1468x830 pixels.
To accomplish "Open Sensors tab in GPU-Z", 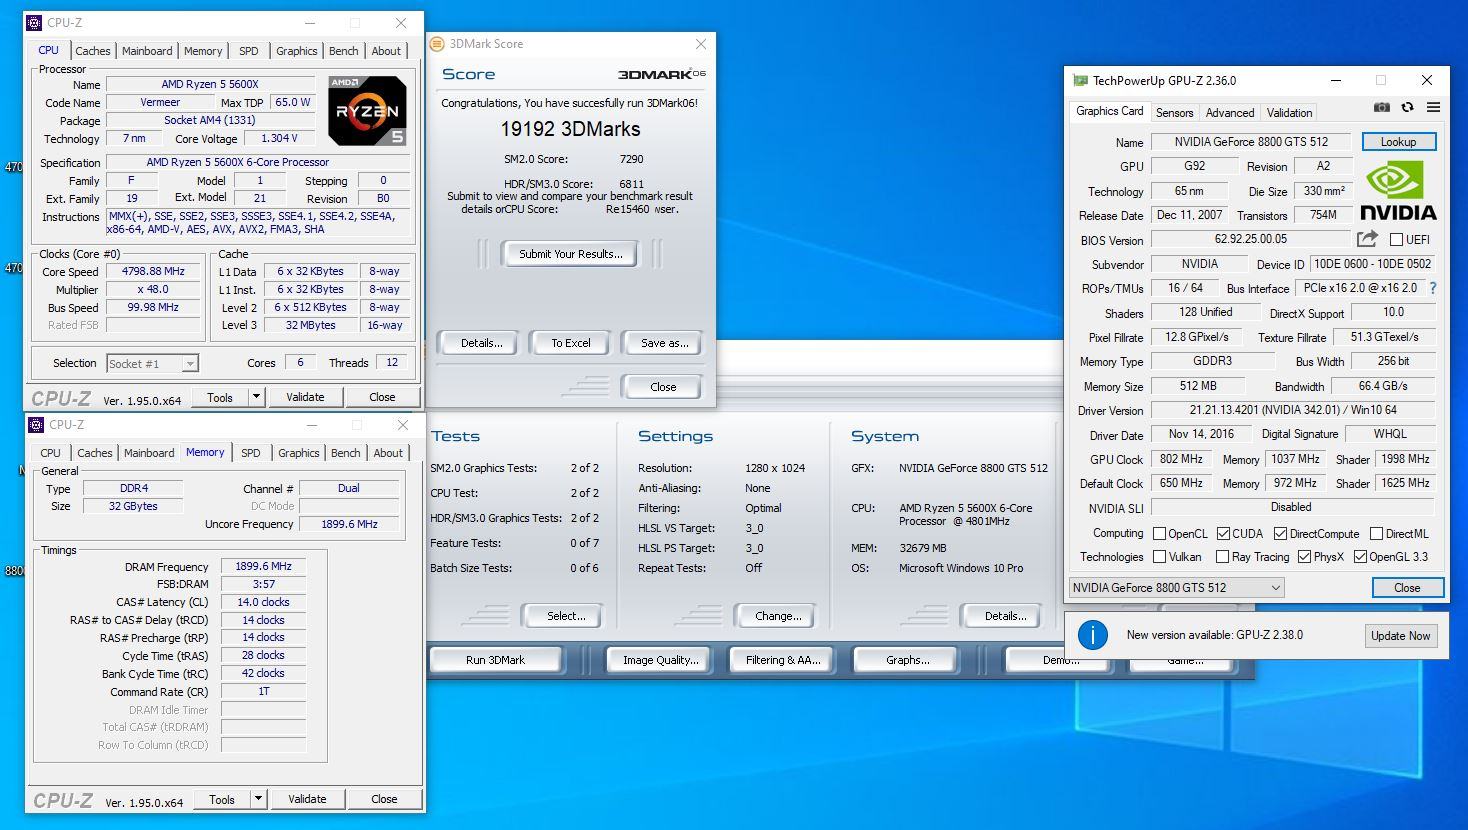I will point(1174,113).
